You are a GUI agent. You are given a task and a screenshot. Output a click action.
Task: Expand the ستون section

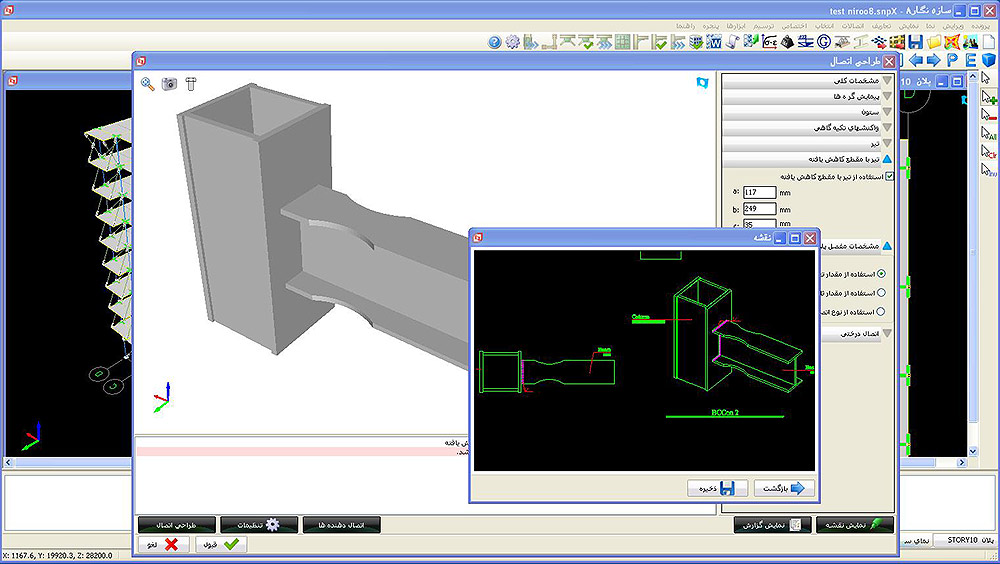(807, 112)
